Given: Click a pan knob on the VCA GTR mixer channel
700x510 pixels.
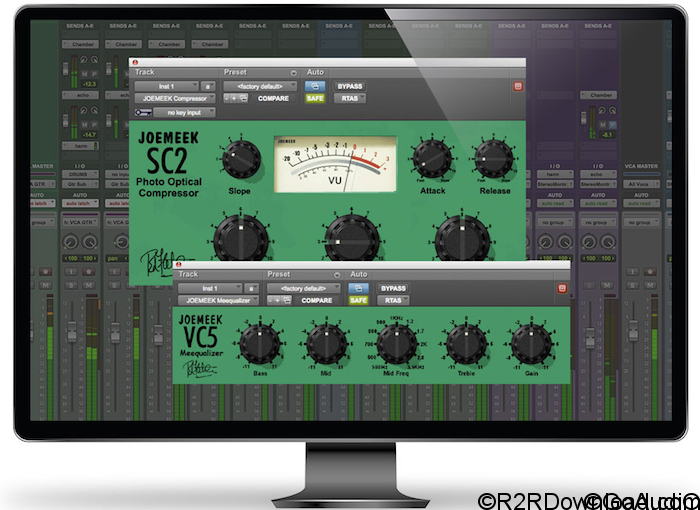Looking at the screenshot, I should point(71,242).
